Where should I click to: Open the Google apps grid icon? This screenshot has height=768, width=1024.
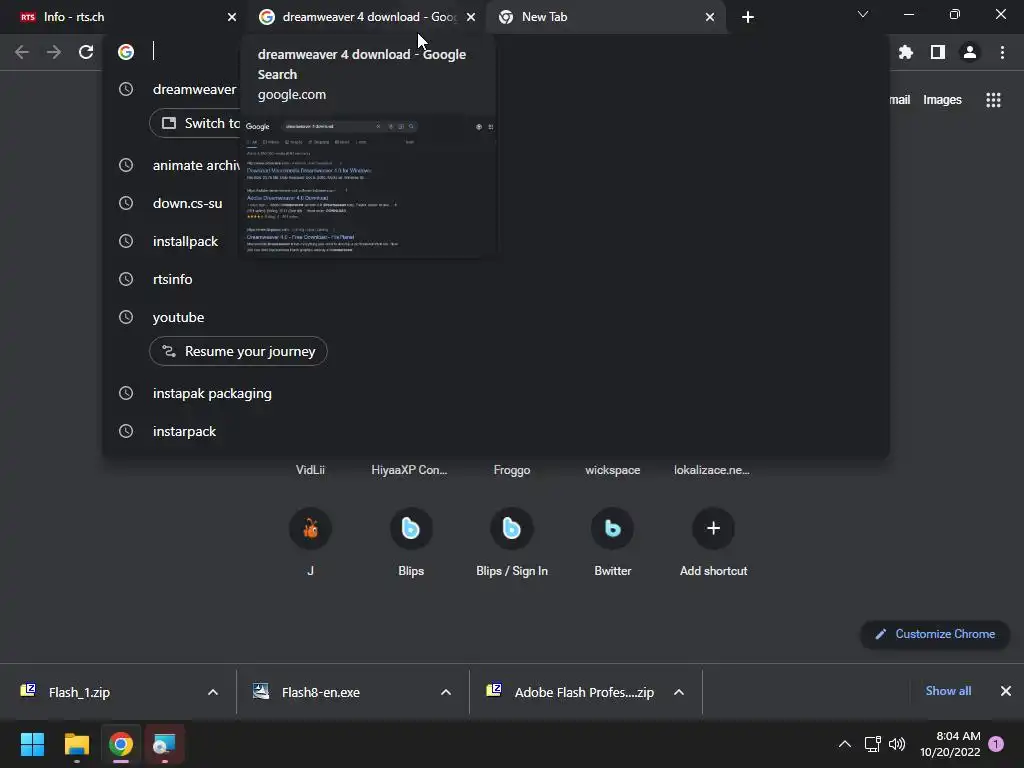[x=993, y=100]
